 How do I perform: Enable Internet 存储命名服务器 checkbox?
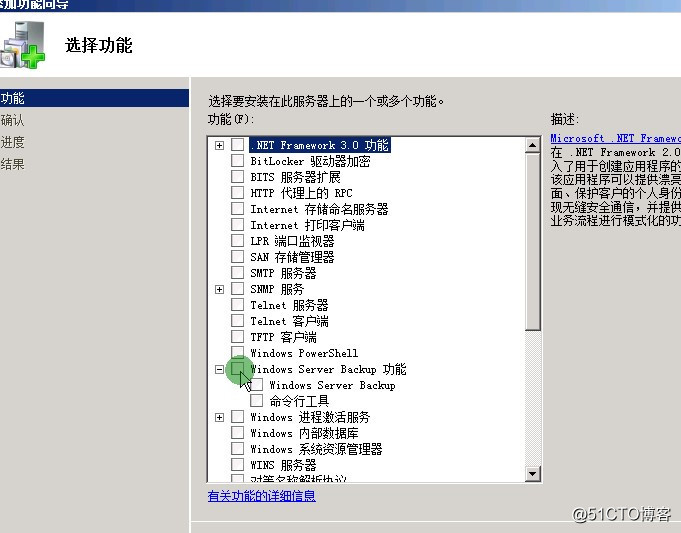237,209
